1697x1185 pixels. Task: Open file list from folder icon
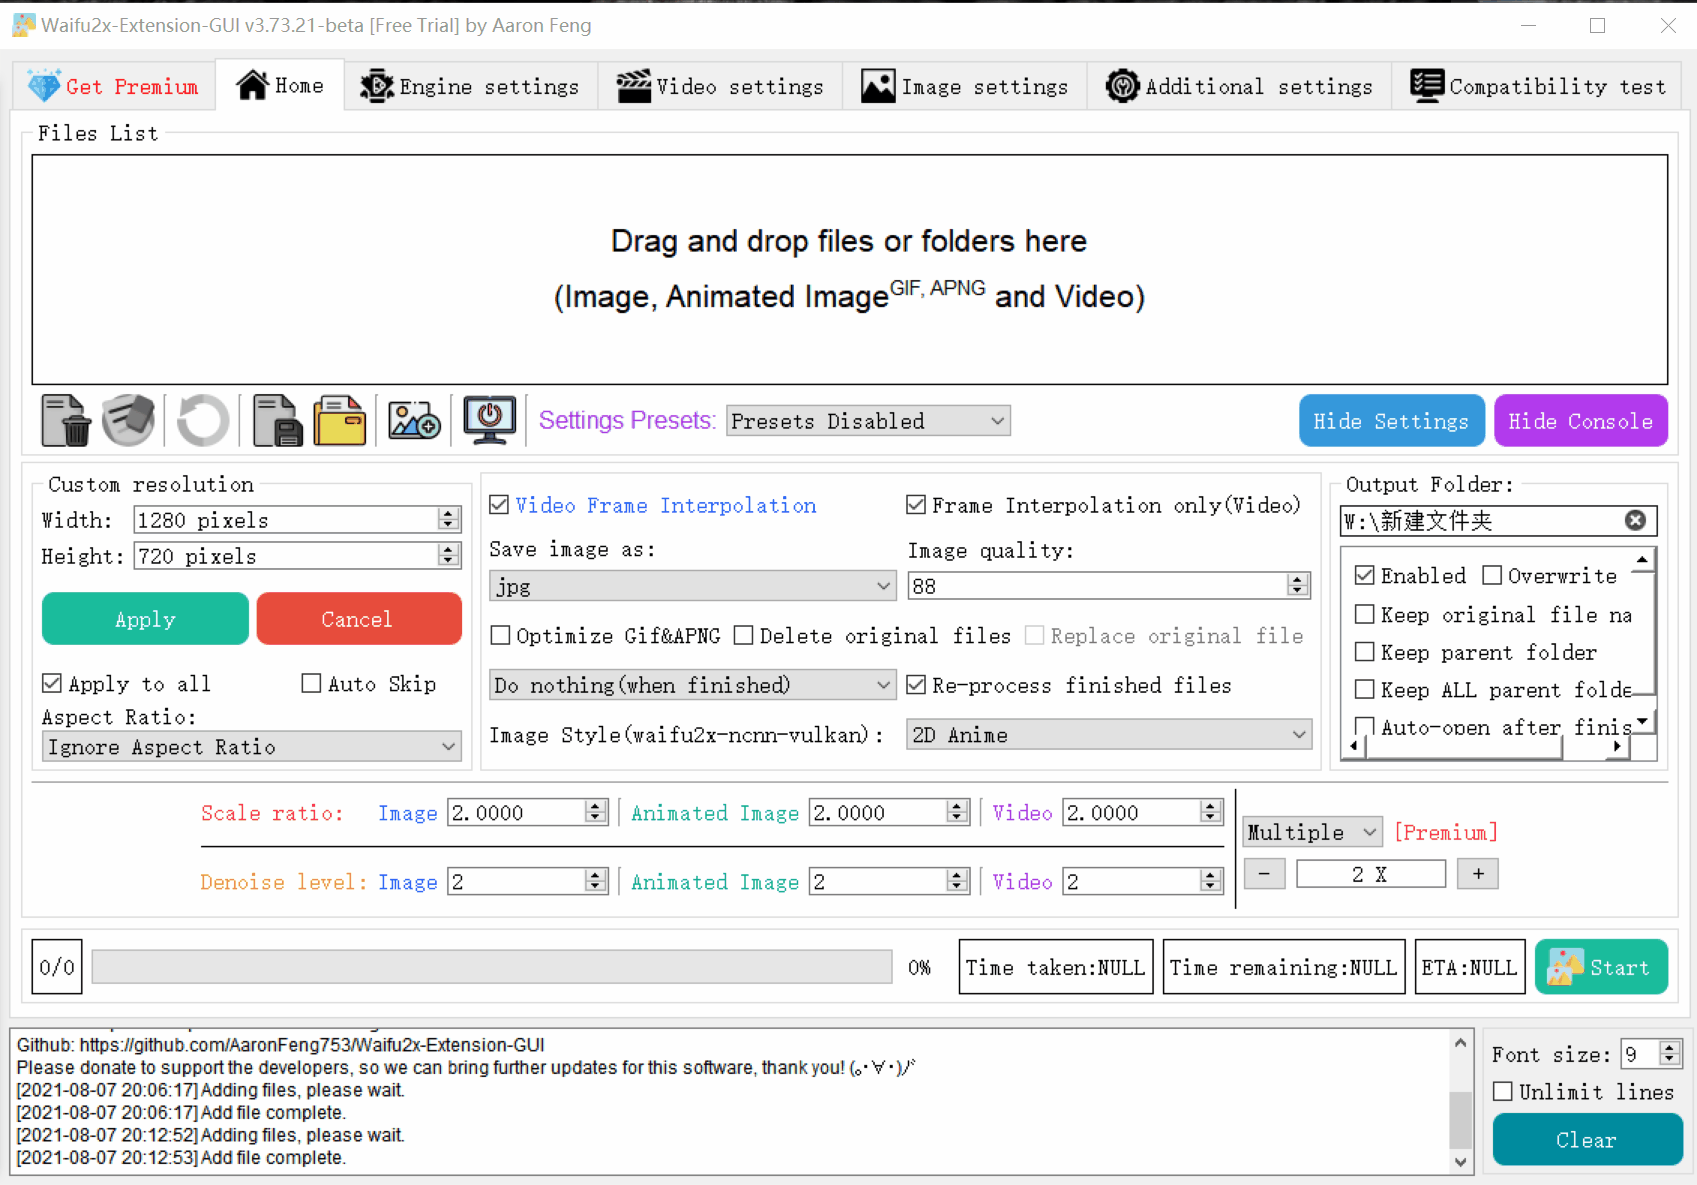[339, 420]
